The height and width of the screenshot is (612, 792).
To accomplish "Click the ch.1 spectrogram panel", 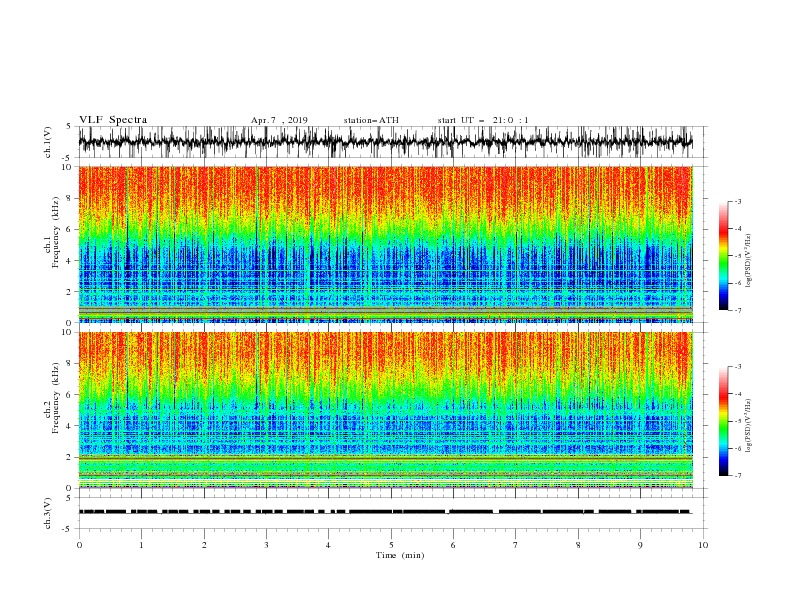I will click(x=385, y=244).
